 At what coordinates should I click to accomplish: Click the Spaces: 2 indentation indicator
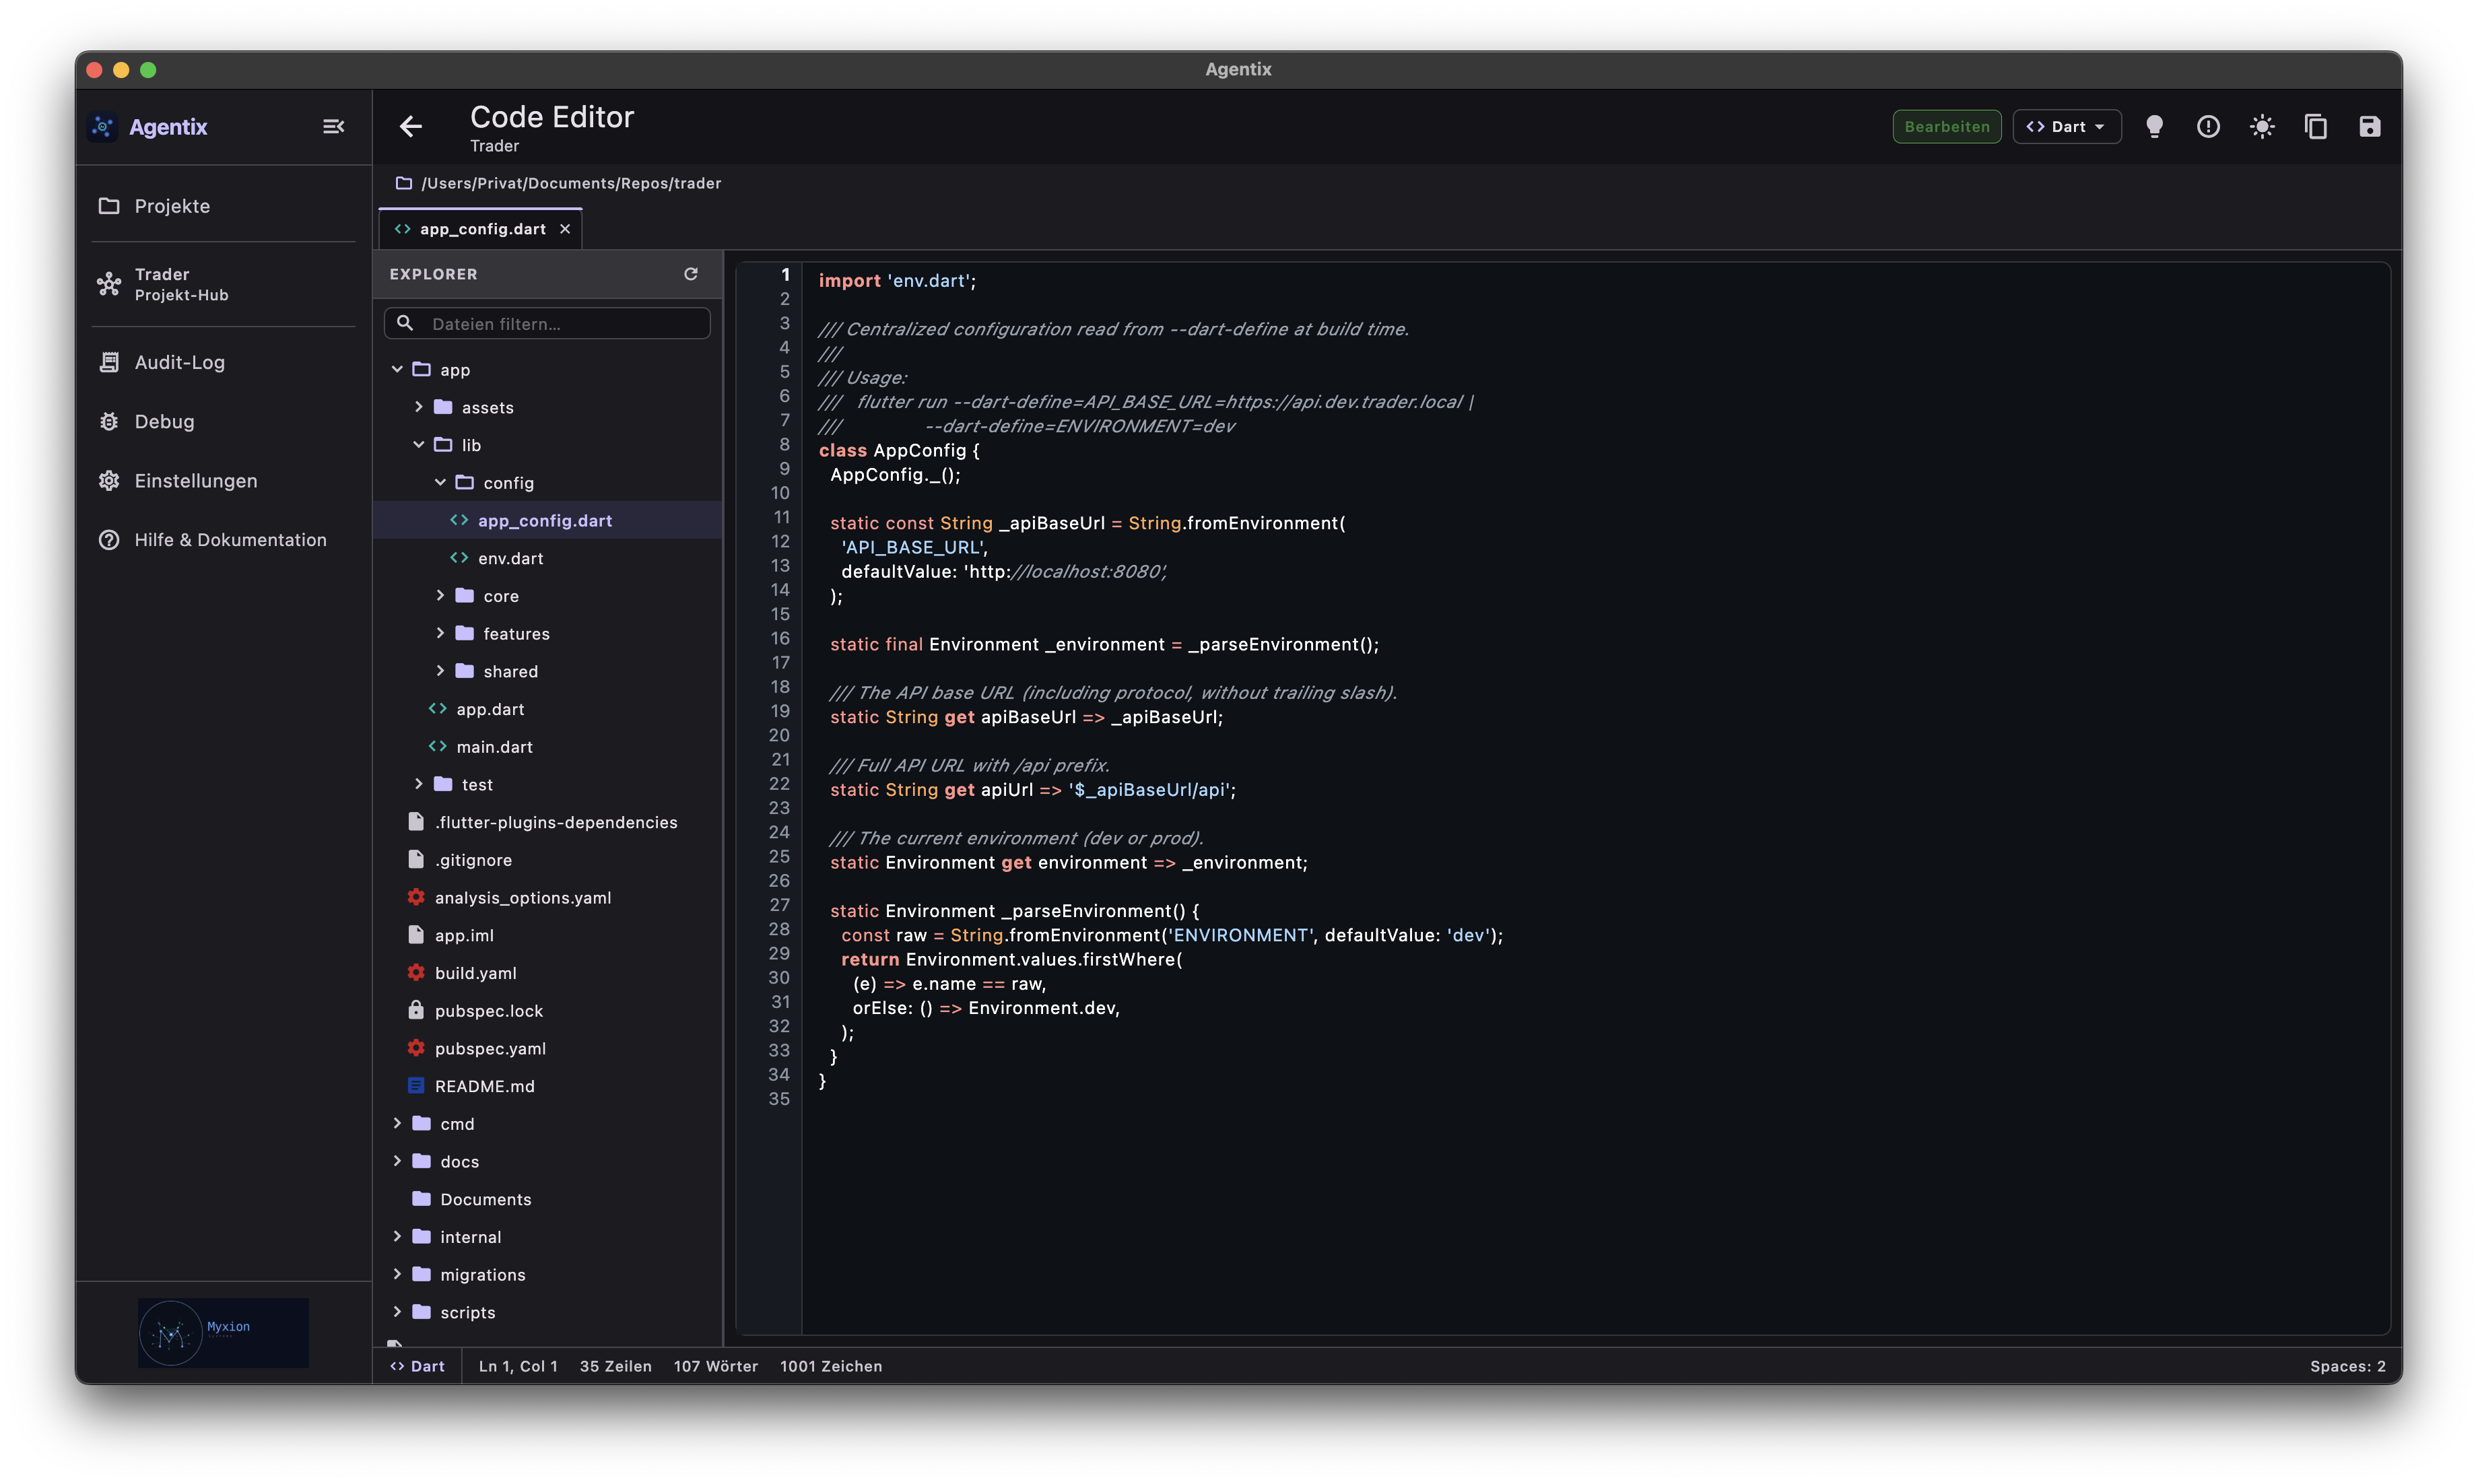2347,1367
